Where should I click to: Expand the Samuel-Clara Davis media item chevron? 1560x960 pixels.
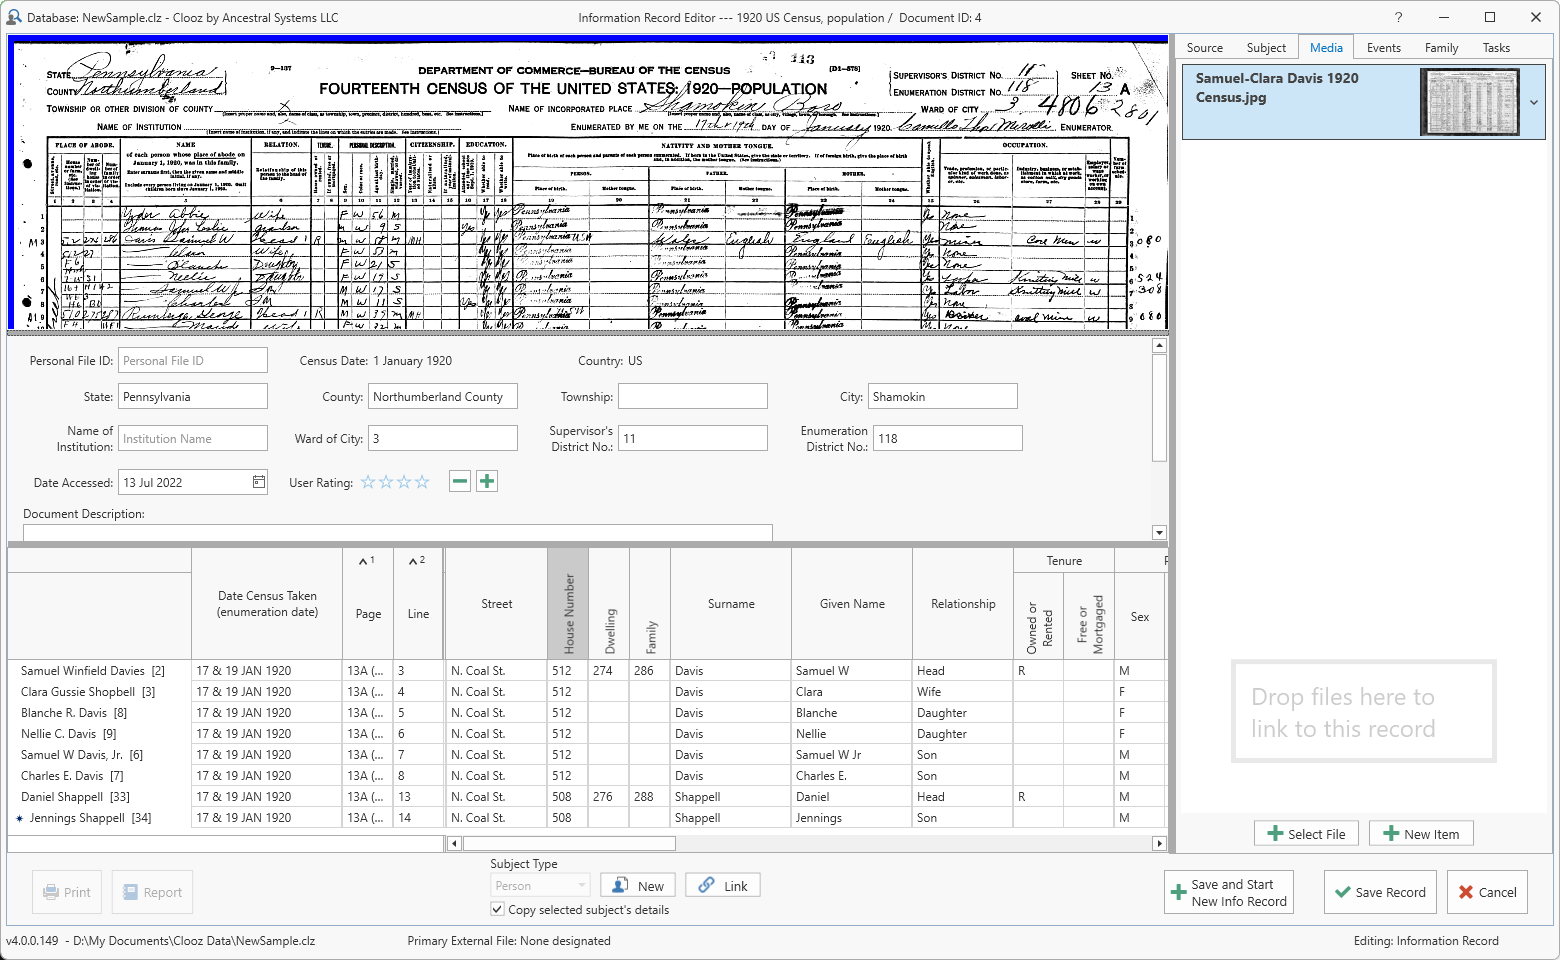[x=1533, y=102]
